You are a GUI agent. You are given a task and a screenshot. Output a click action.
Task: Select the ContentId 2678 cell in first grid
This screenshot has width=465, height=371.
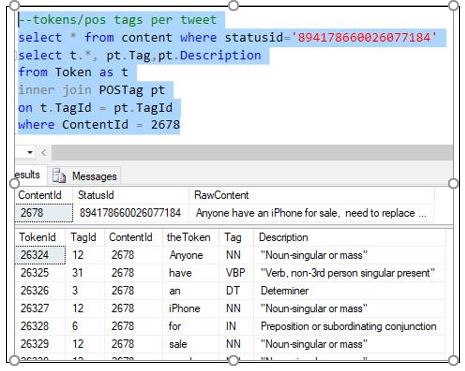(x=44, y=213)
